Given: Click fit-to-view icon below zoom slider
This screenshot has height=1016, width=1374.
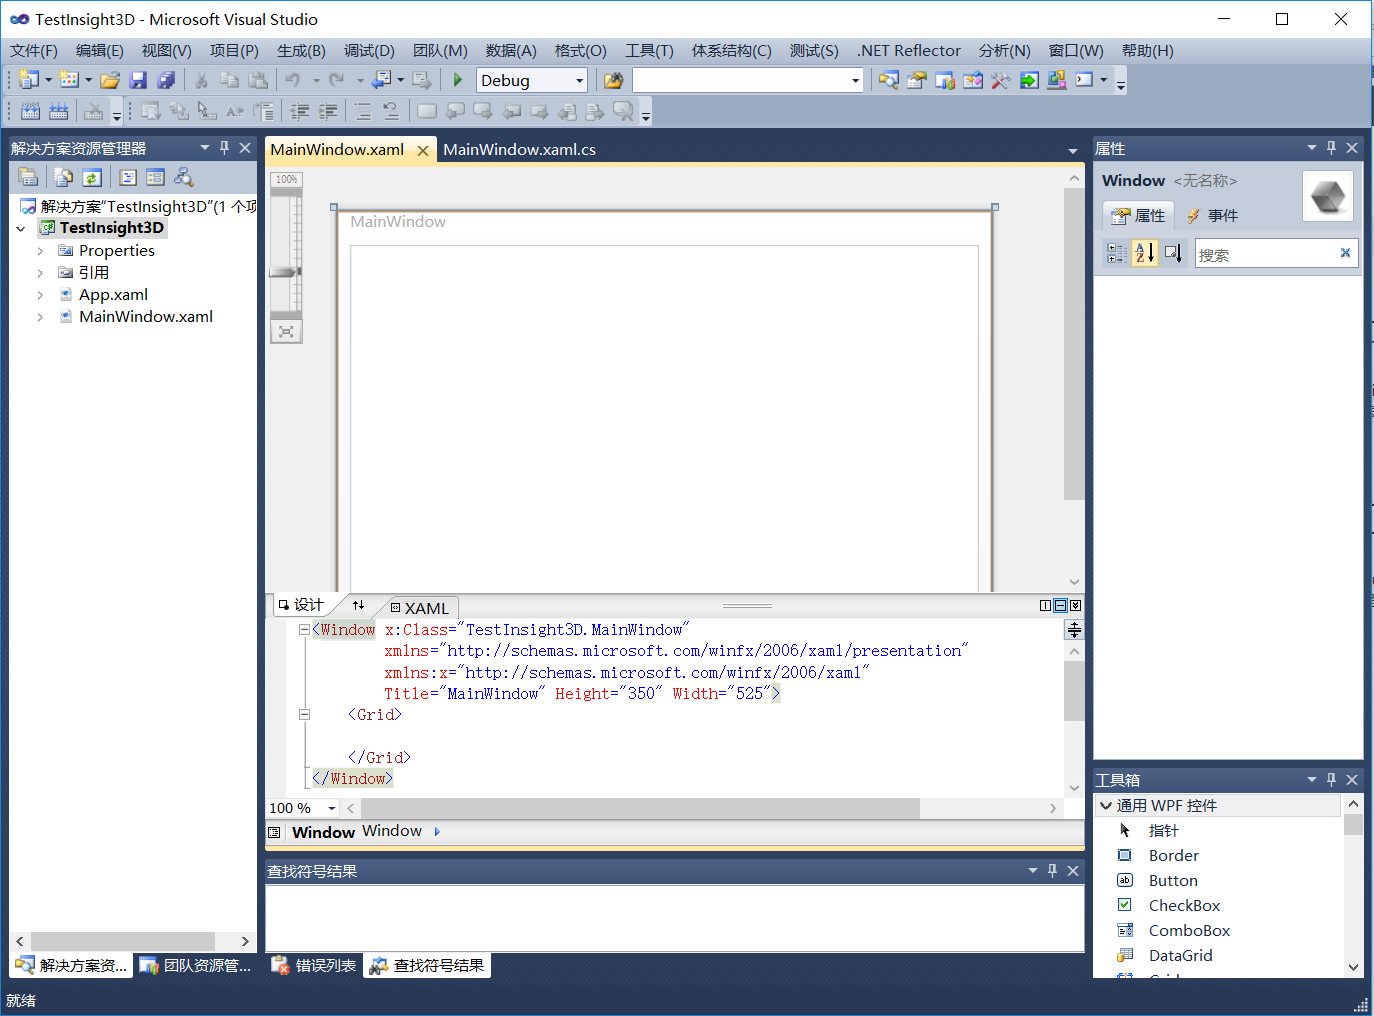Looking at the screenshot, I should click(x=286, y=332).
